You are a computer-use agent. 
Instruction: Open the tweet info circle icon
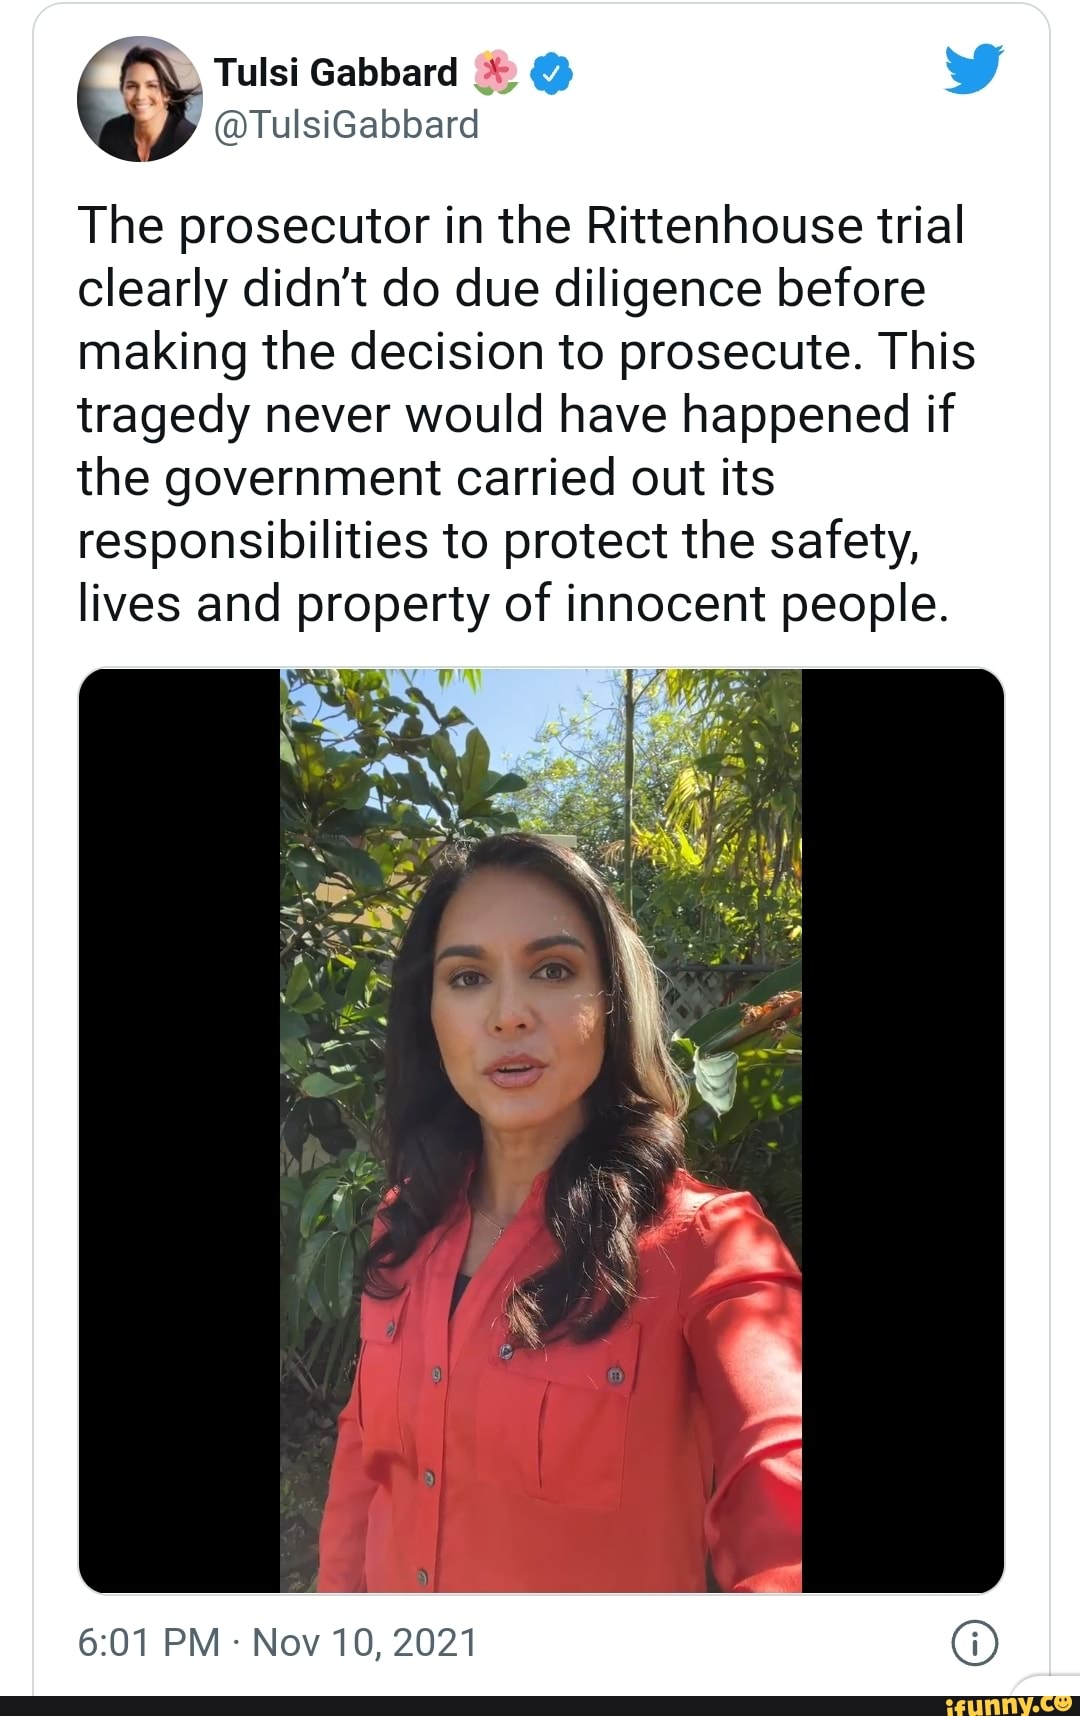pyautogui.click(x=975, y=1643)
